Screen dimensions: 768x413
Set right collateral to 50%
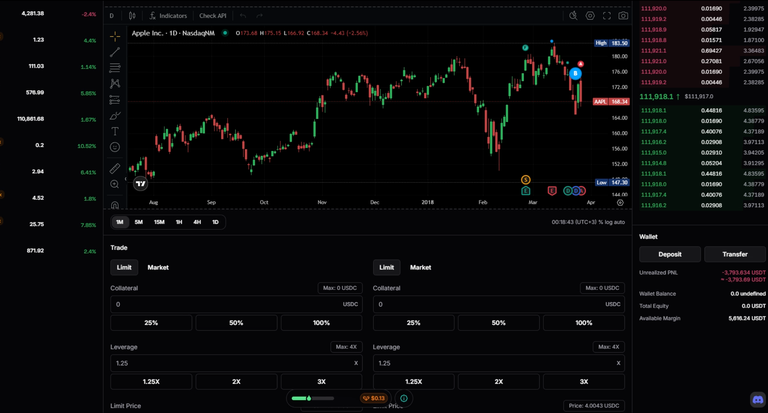(x=499, y=323)
